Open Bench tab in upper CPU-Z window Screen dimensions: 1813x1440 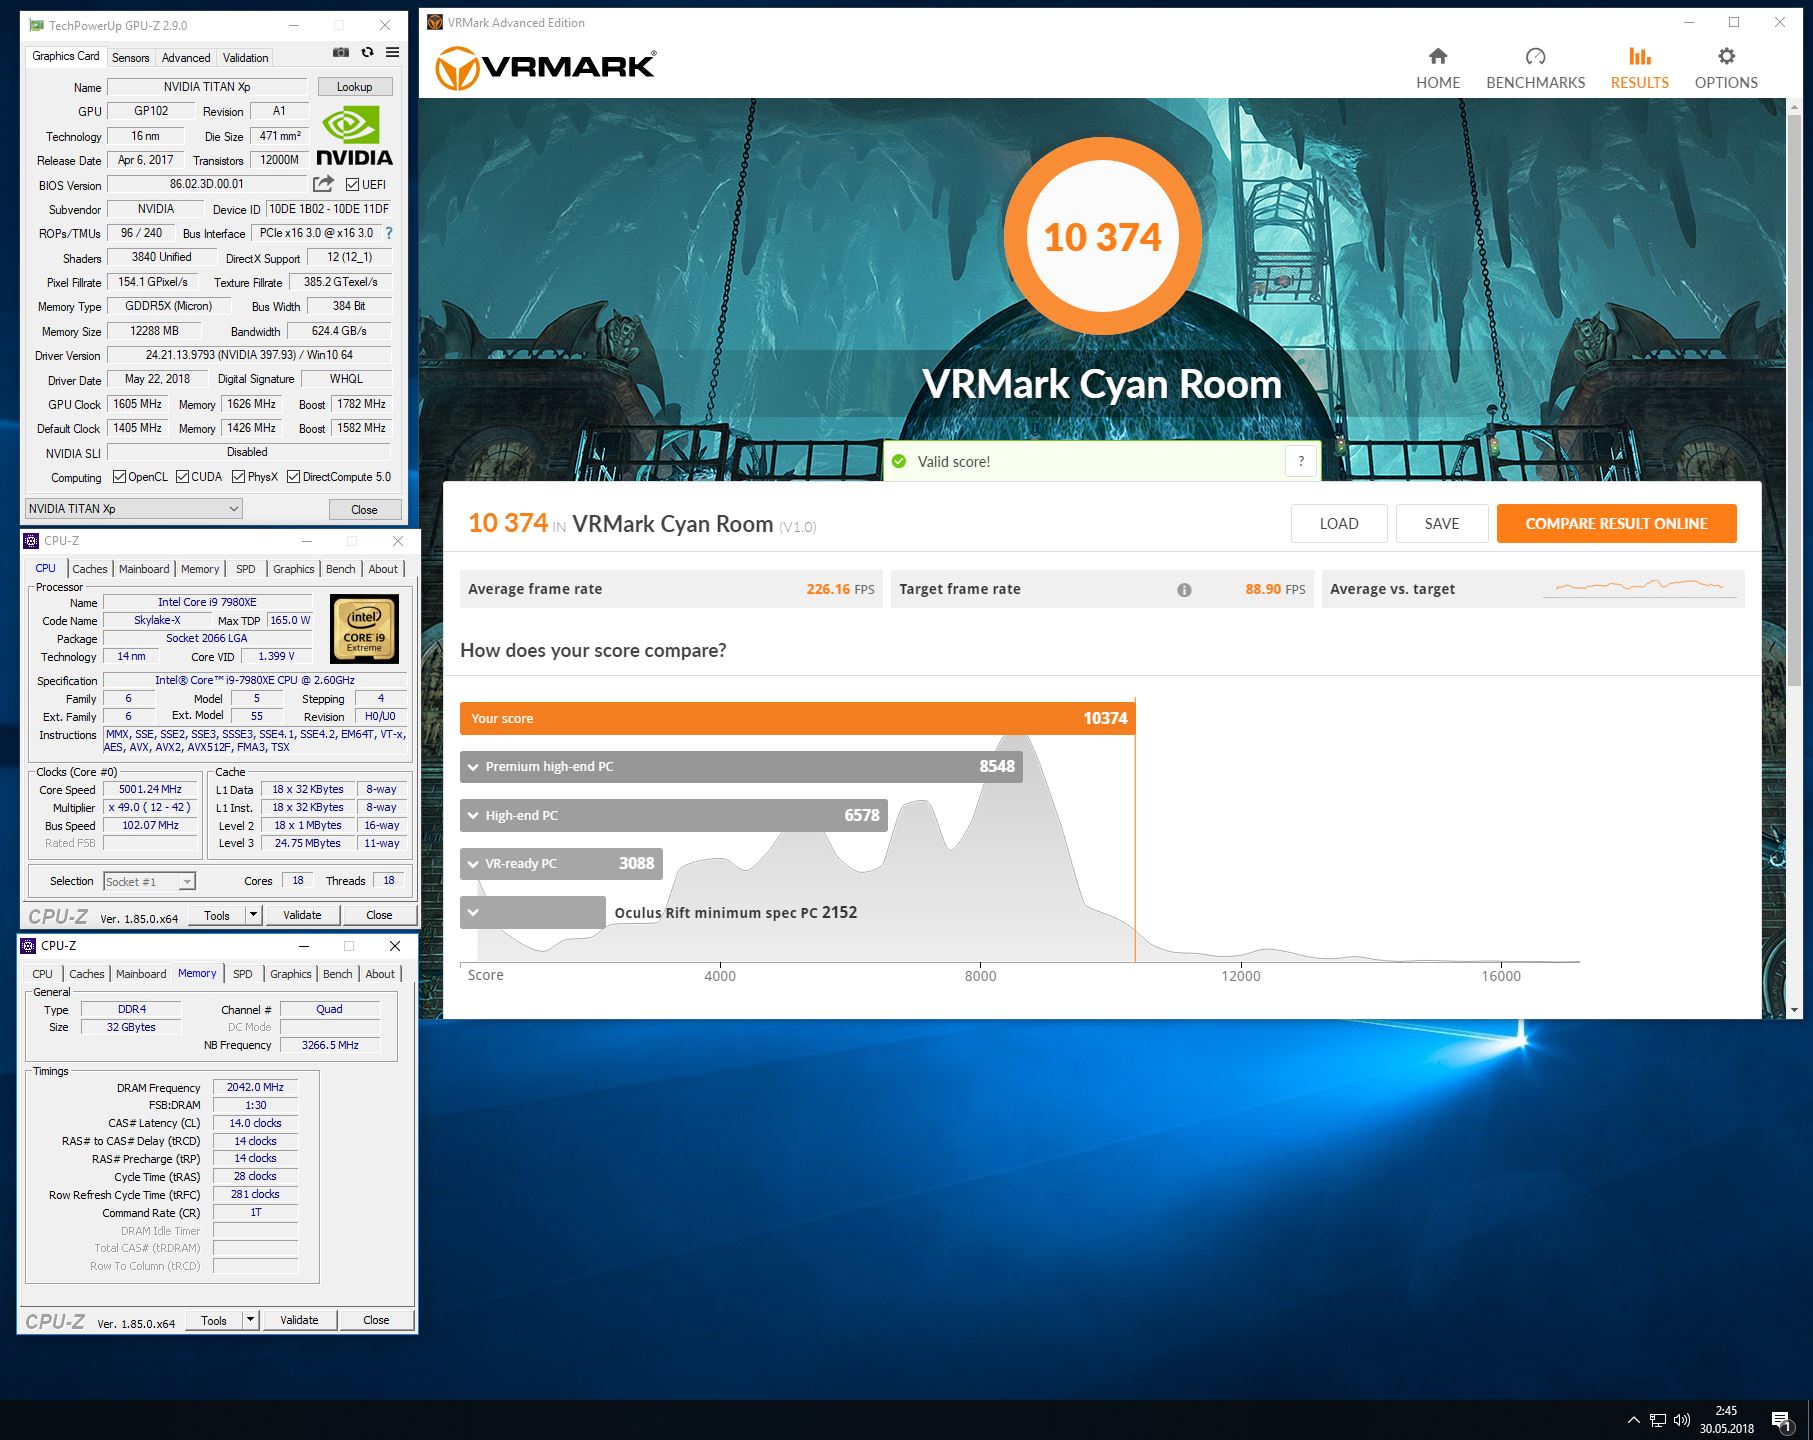pyautogui.click(x=341, y=569)
